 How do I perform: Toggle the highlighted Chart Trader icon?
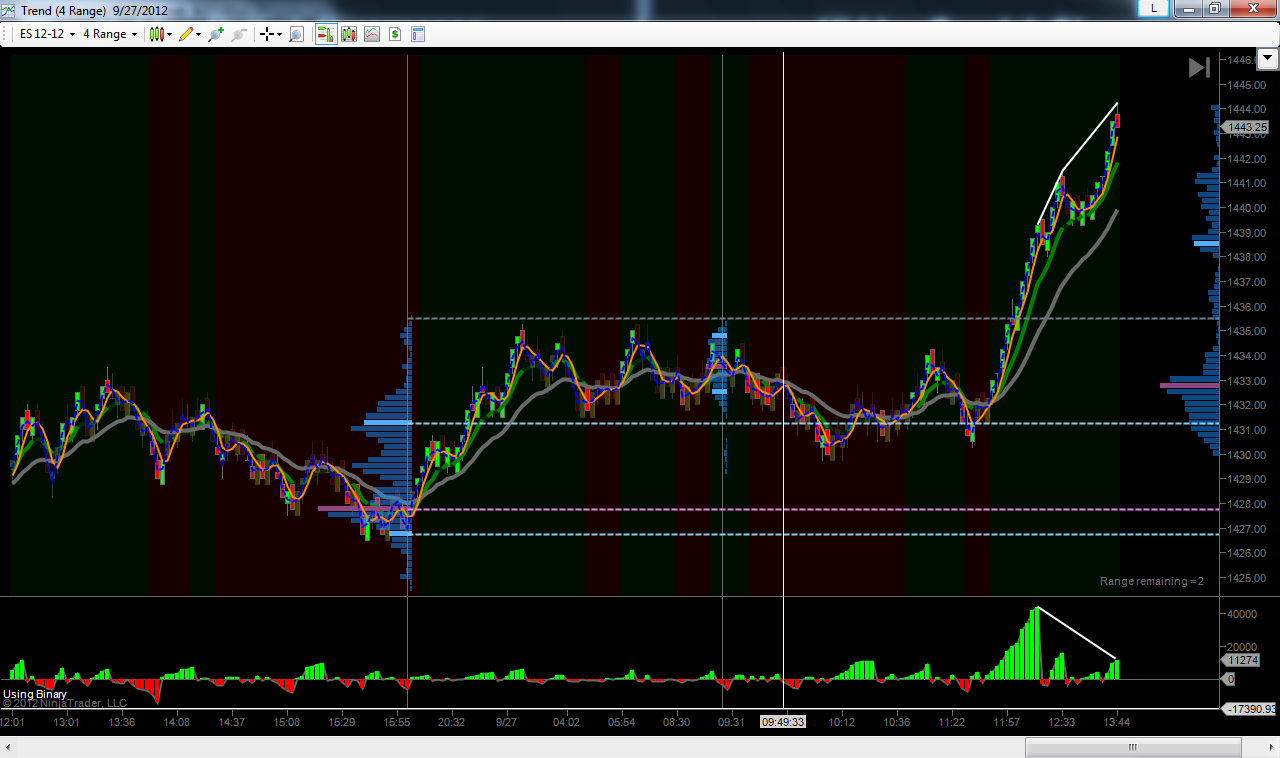coord(326,34)
